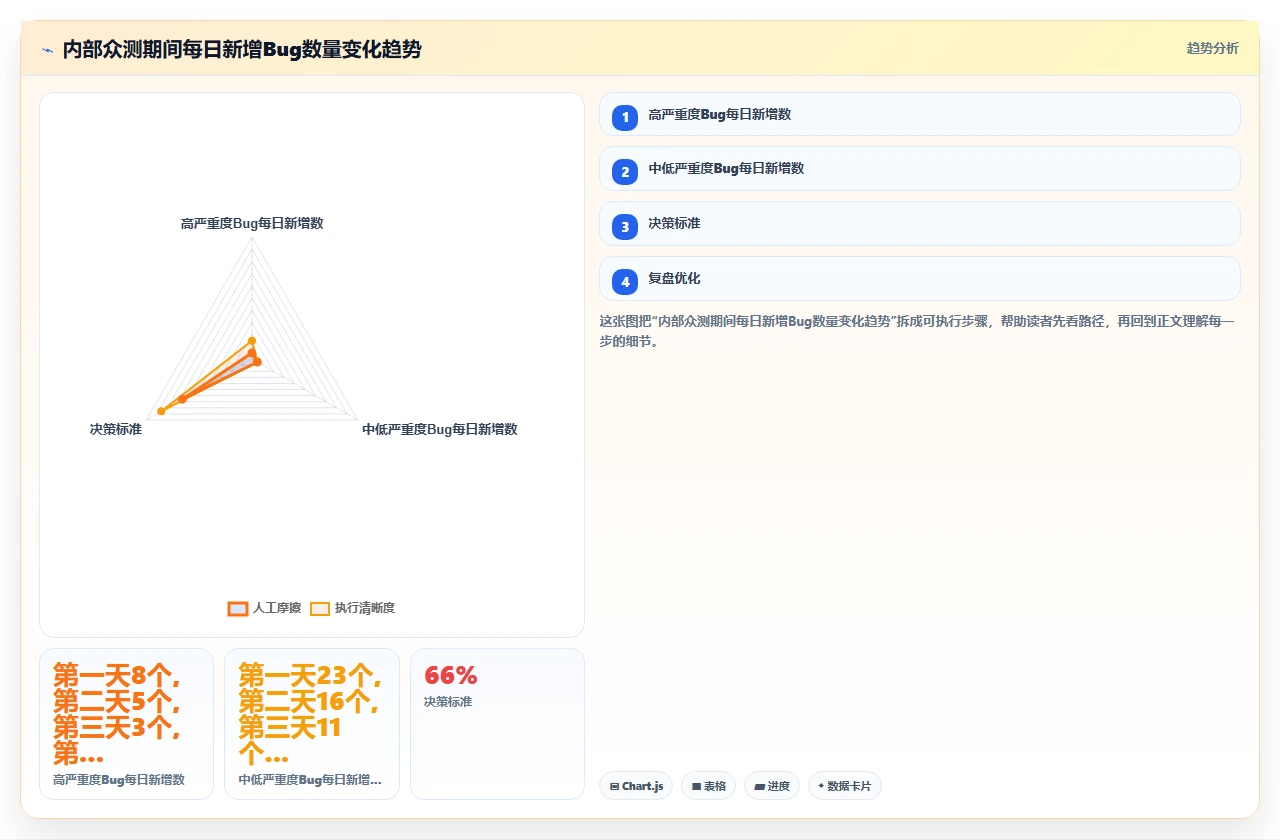Click the 进度 tag chip
Viewport: 1280px width, 840px height.
(x=772, y=786)
